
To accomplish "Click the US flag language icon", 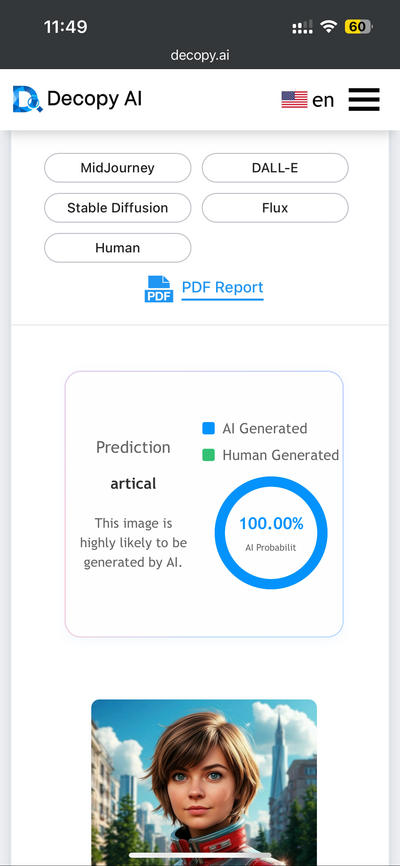I will 294,99.
